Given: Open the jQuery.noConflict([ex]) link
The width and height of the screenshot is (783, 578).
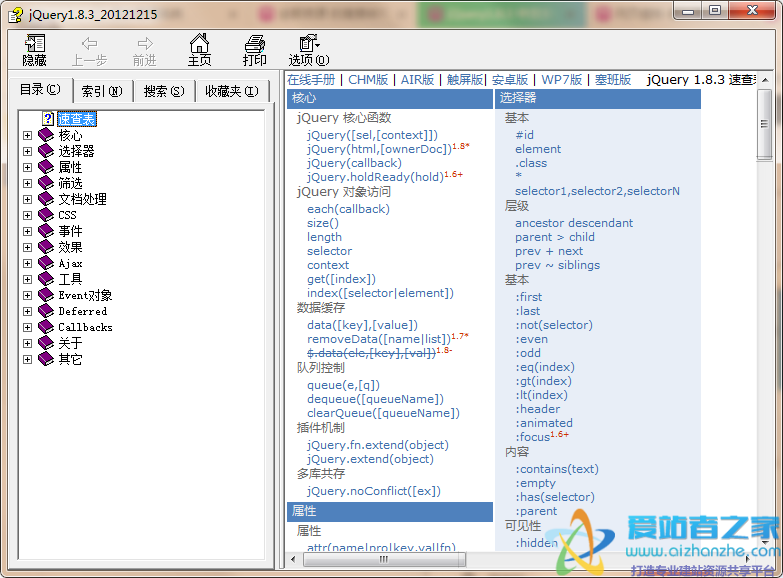Looking at the screenshot, I should click(374, 491).
